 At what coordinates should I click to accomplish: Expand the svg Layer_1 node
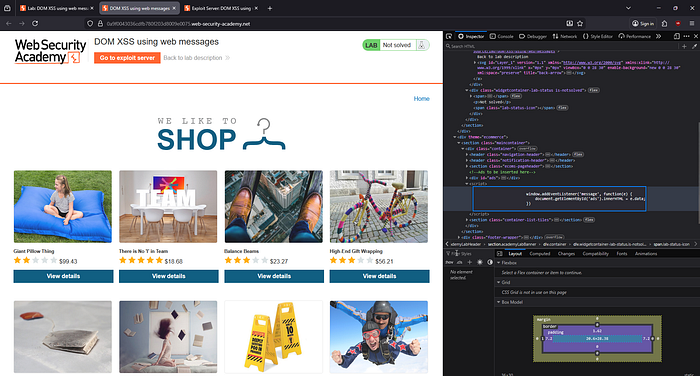(475, 63)
